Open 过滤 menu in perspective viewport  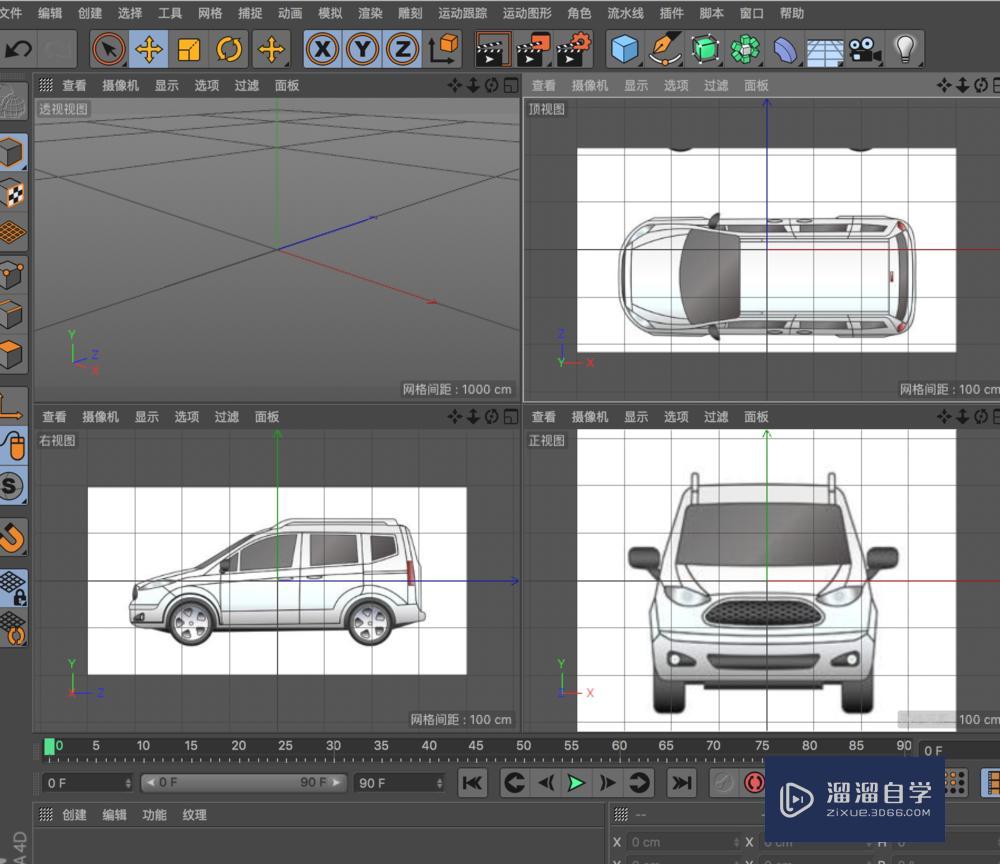246,85
